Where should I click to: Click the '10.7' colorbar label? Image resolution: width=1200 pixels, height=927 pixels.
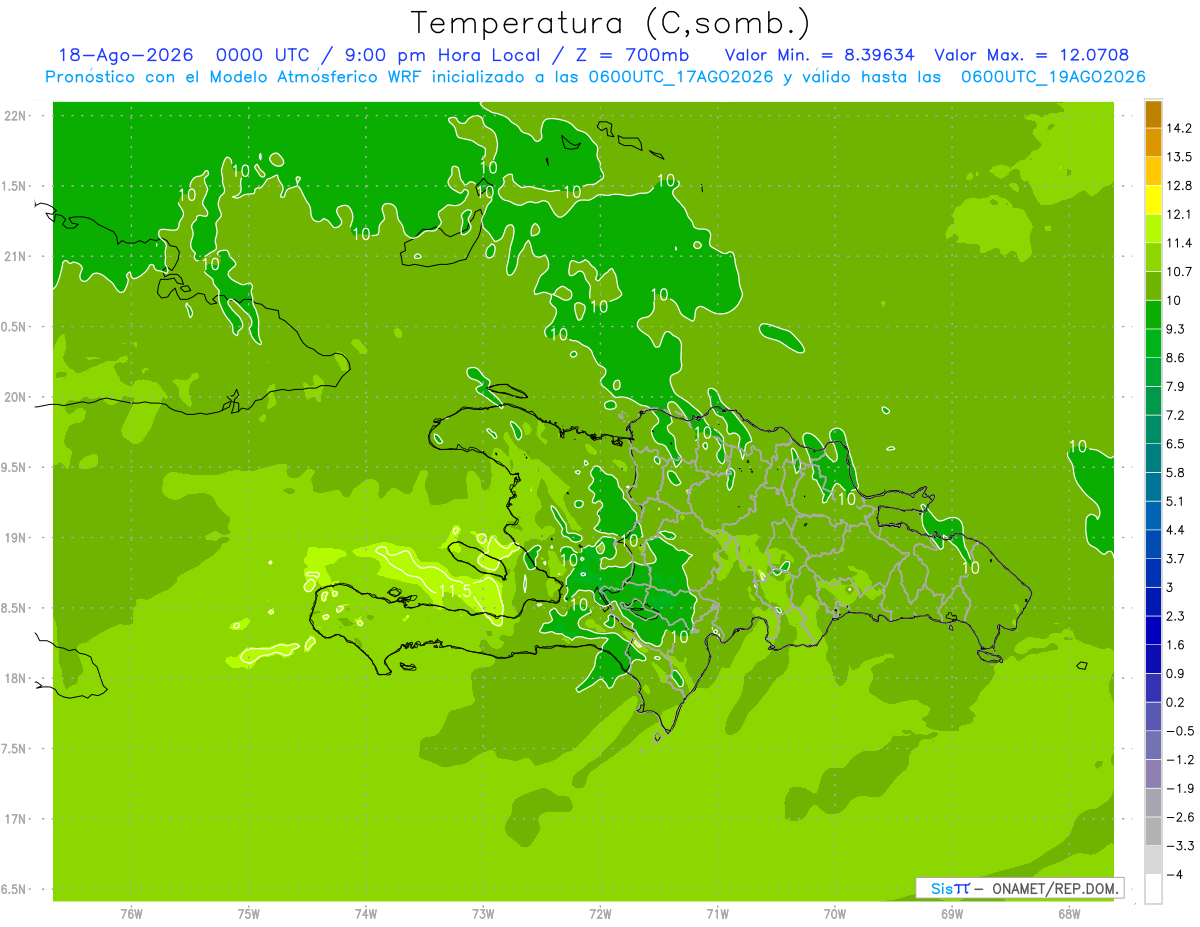1180,272
